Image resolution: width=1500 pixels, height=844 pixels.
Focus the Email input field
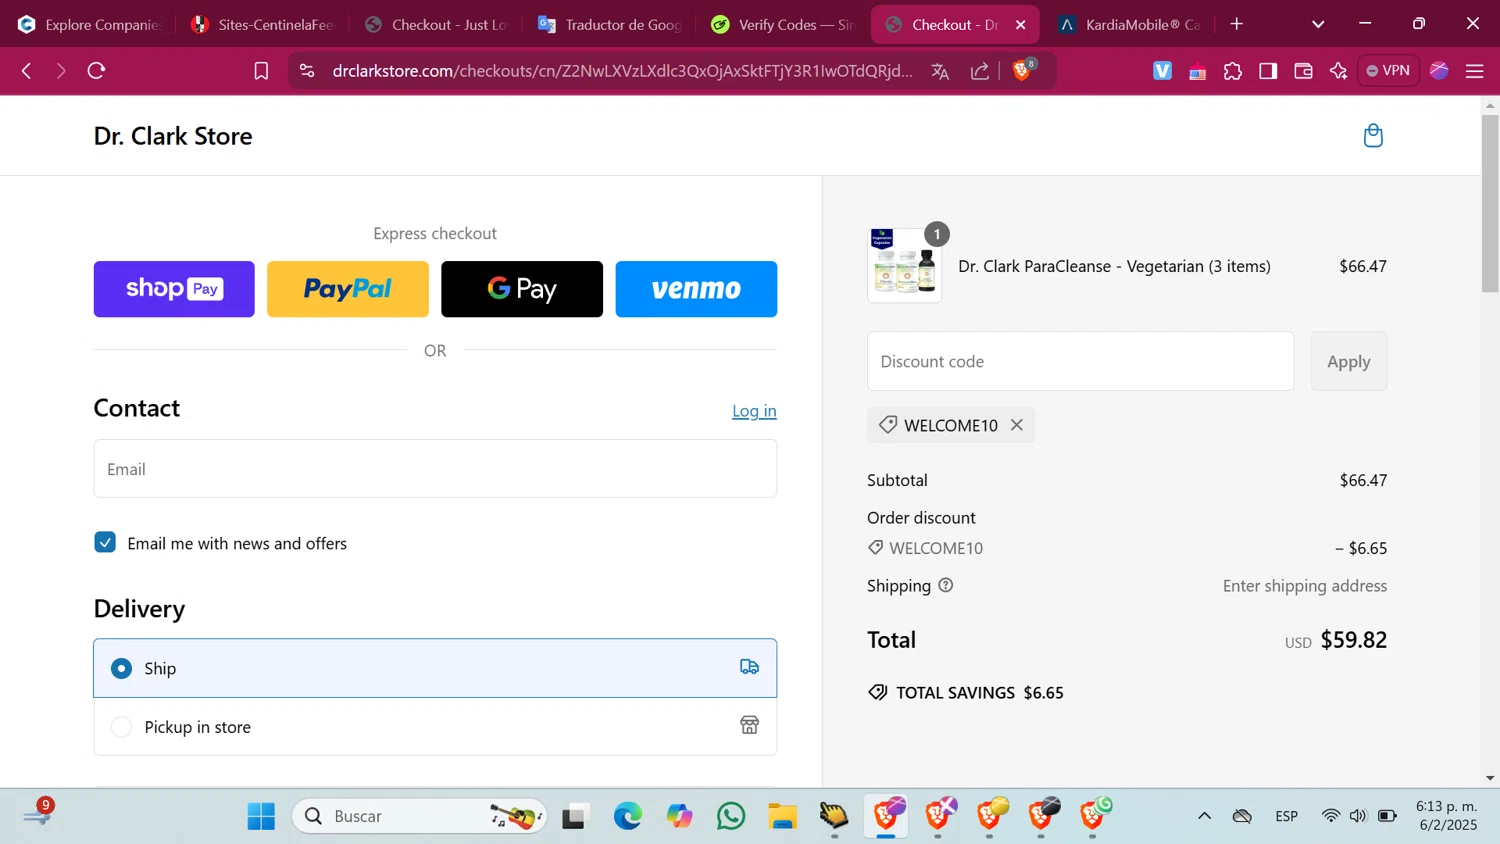click(435, 469)
